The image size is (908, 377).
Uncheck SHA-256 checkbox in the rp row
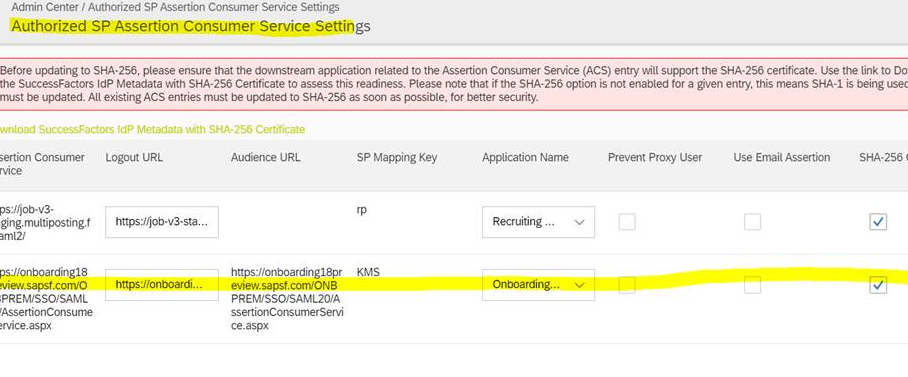[878, 222]
